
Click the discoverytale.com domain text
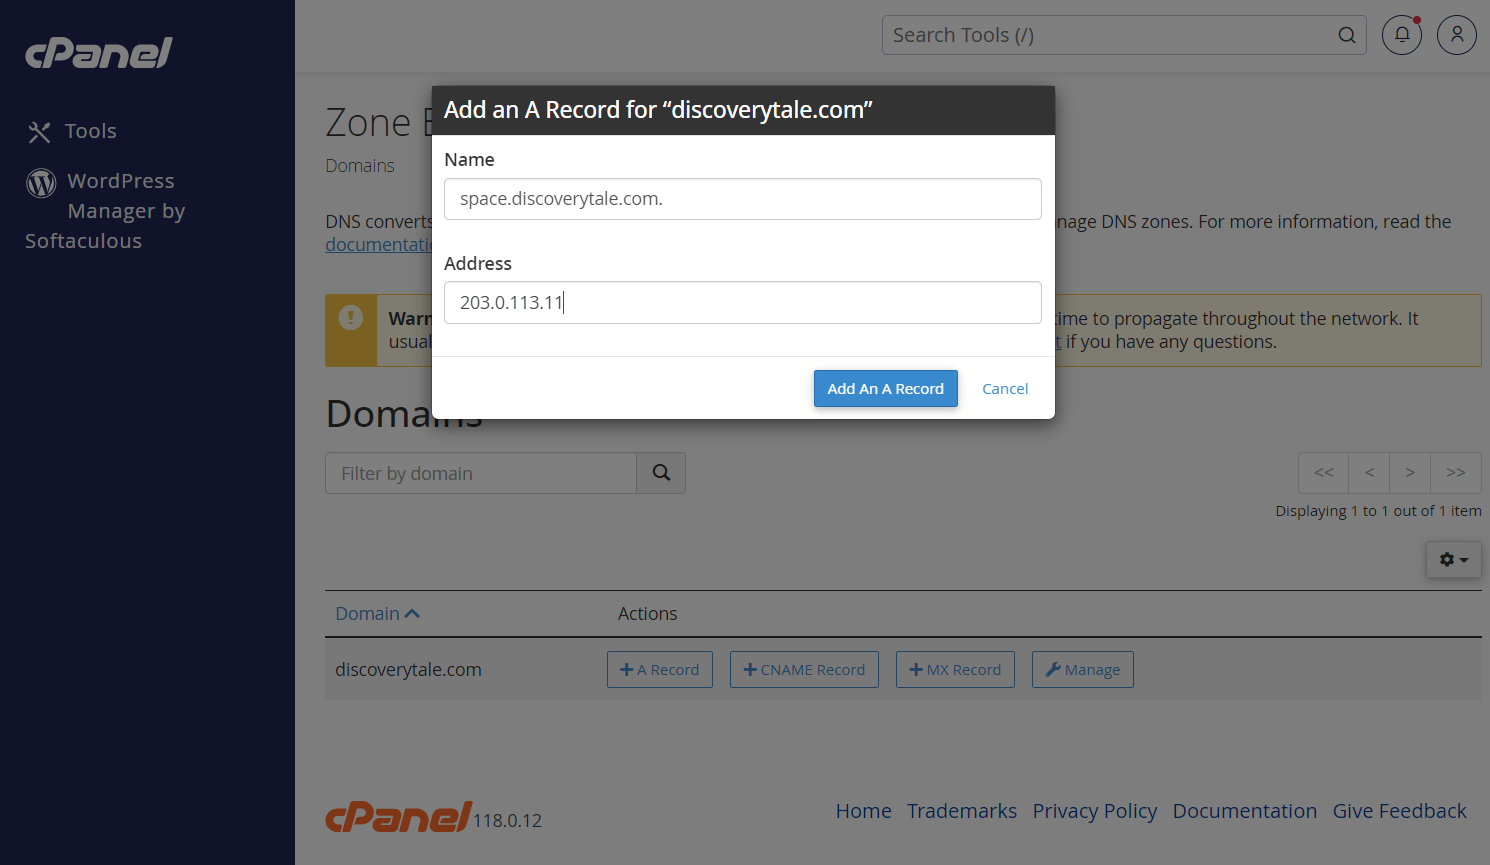(x=408, y=670)
